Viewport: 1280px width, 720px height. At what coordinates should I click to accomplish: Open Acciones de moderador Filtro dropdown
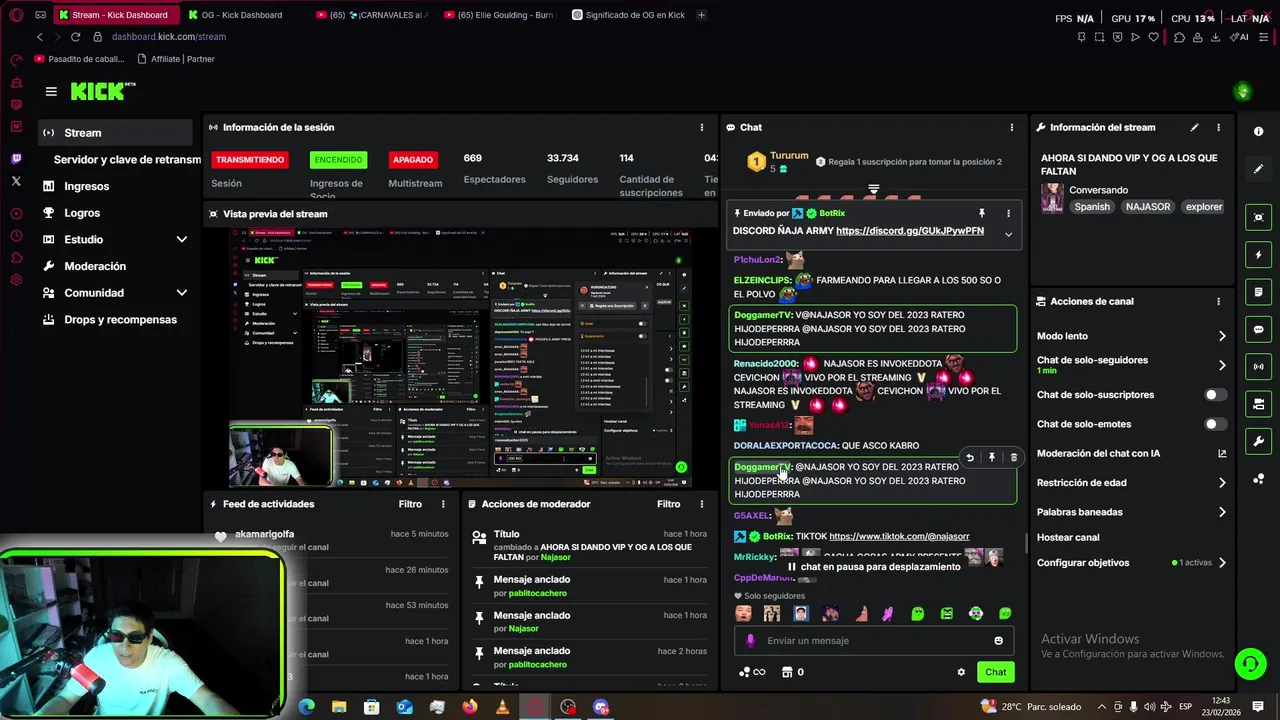coord(668,504)
